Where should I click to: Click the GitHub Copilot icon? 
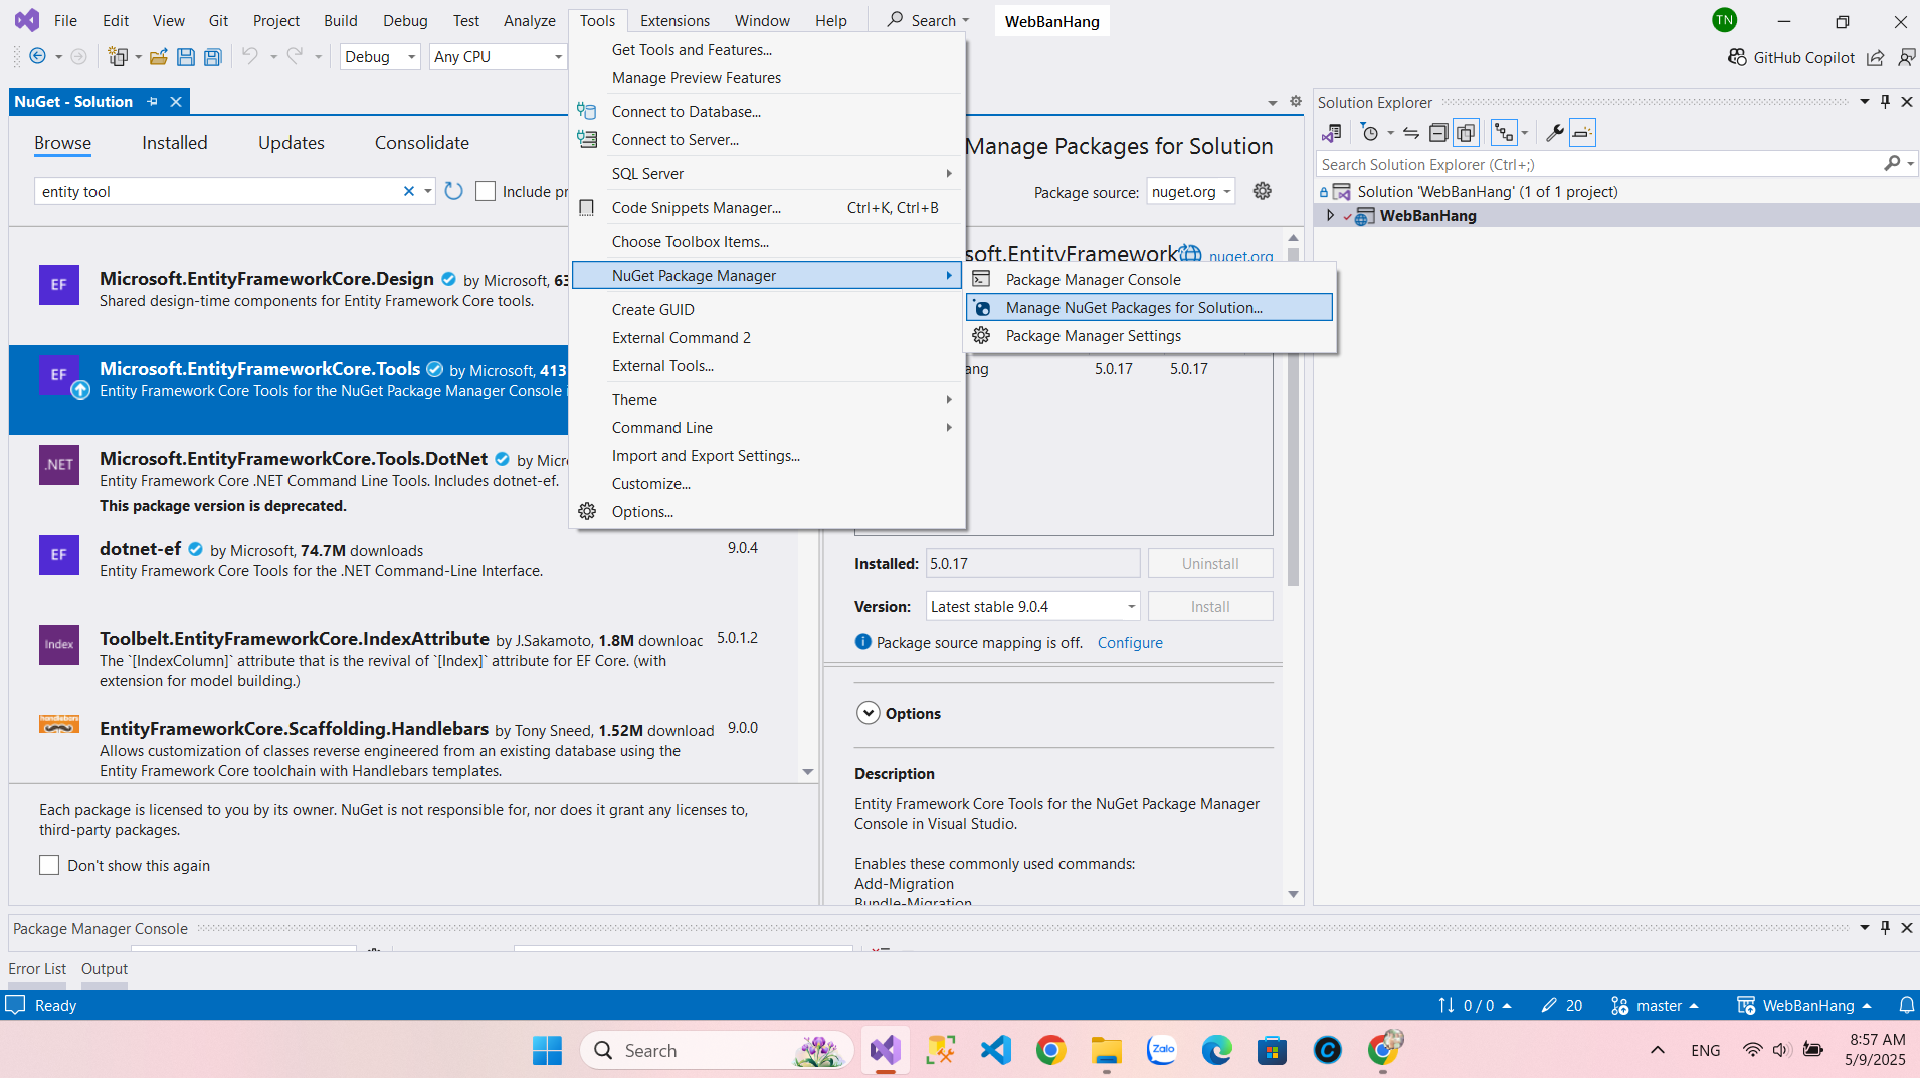click(1737, 57)
